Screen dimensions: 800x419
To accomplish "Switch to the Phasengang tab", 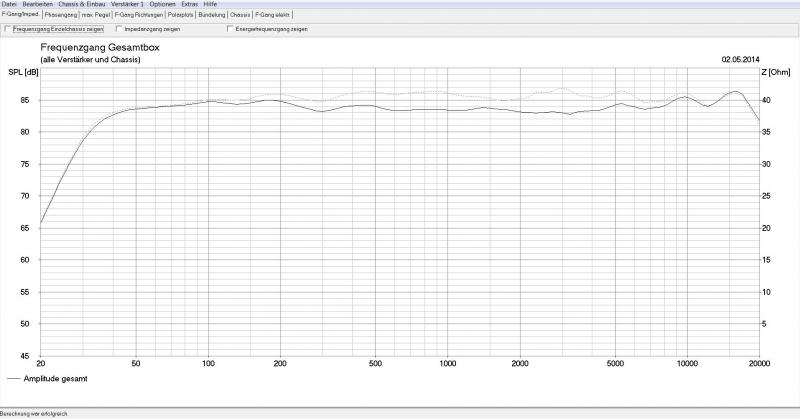I will [x=61, y=15].
